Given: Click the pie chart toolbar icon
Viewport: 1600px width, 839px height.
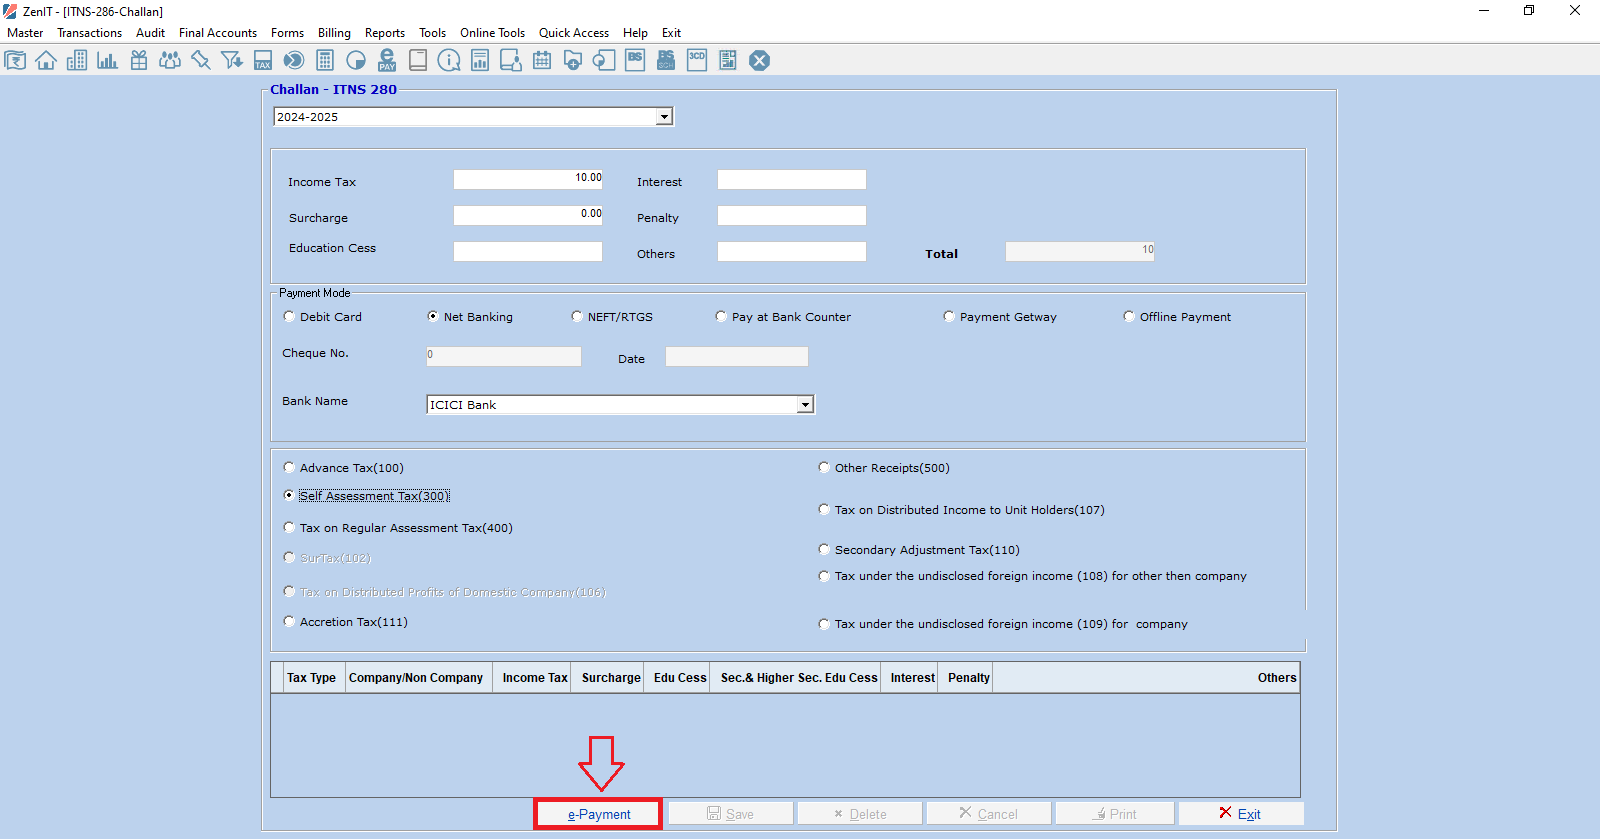Looking at the screenshot, I should click(356, 60).
